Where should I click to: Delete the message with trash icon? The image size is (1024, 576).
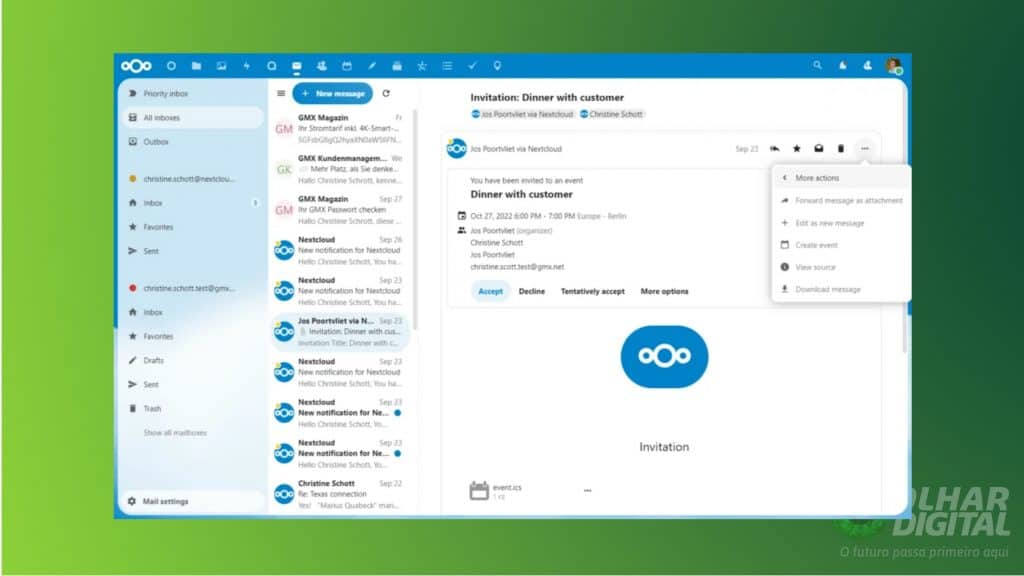(840, 149)
